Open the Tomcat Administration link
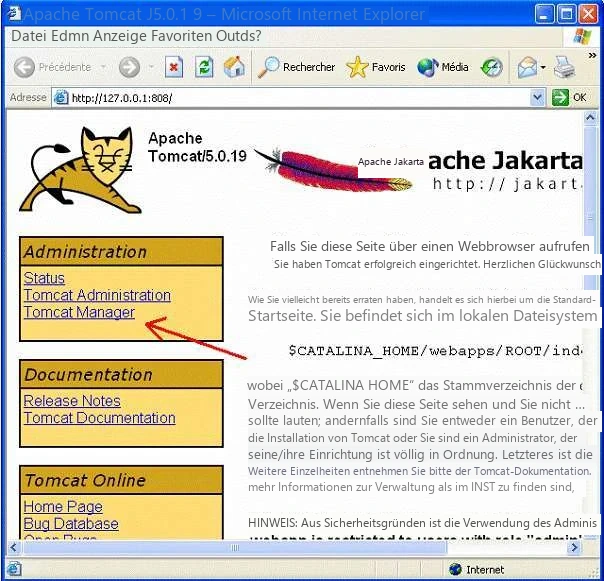The height and width of the screenshot is (581, 604). click(97, 295)
